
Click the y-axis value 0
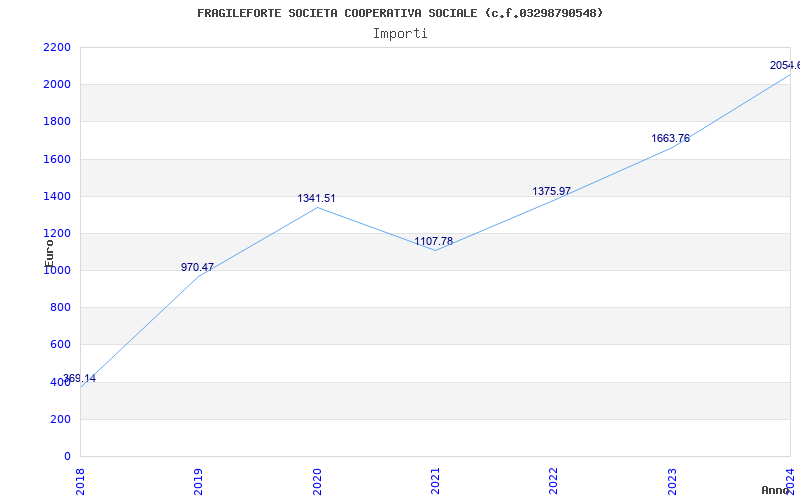point(67,456)
